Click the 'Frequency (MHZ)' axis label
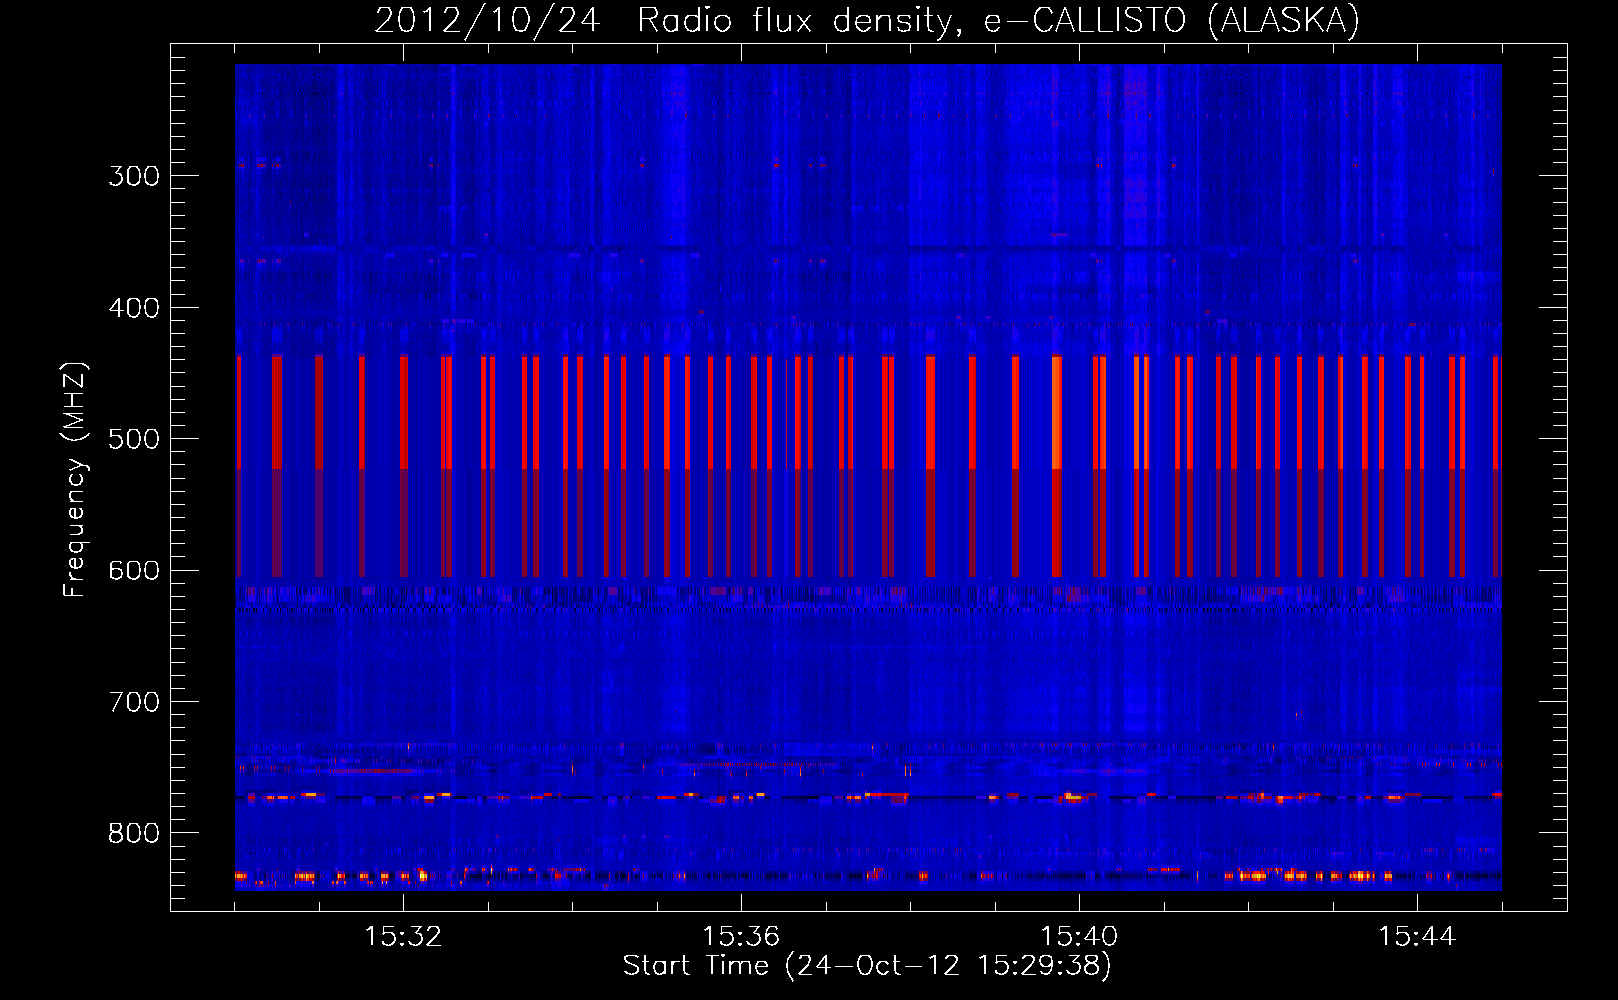1618x1000 pixels. [75, 480]
